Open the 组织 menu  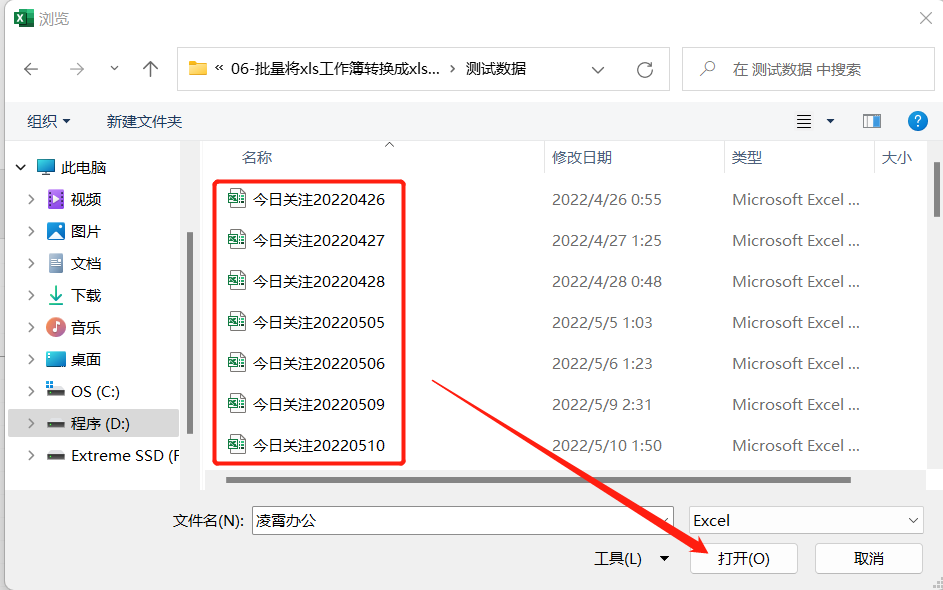coord(48,121)
